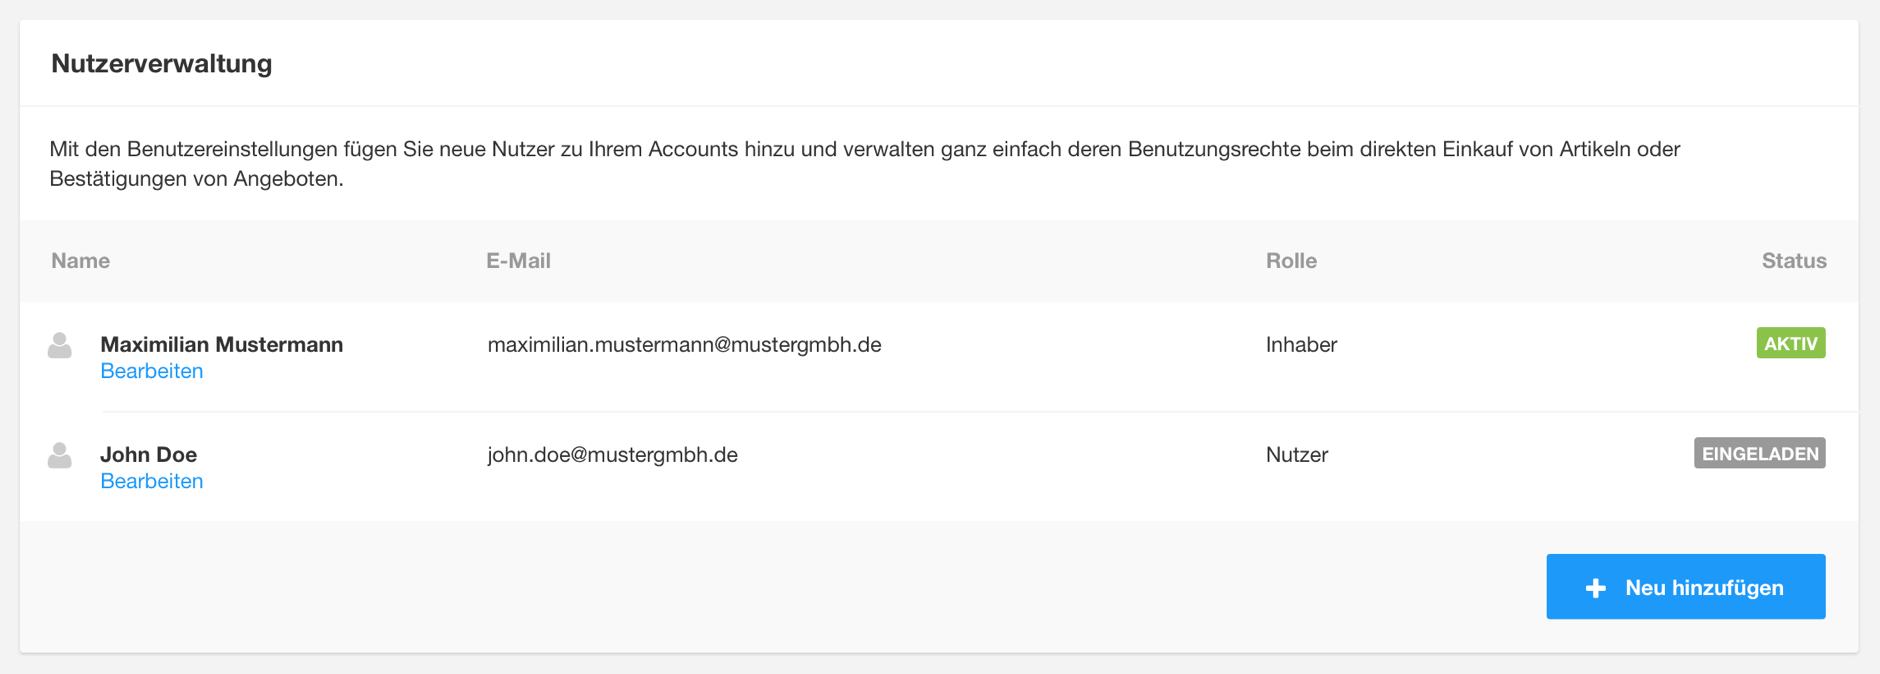Click the gray EINGELADEN status badge
Viewport: 1880px width, 674px height.
click(1760, 454)
